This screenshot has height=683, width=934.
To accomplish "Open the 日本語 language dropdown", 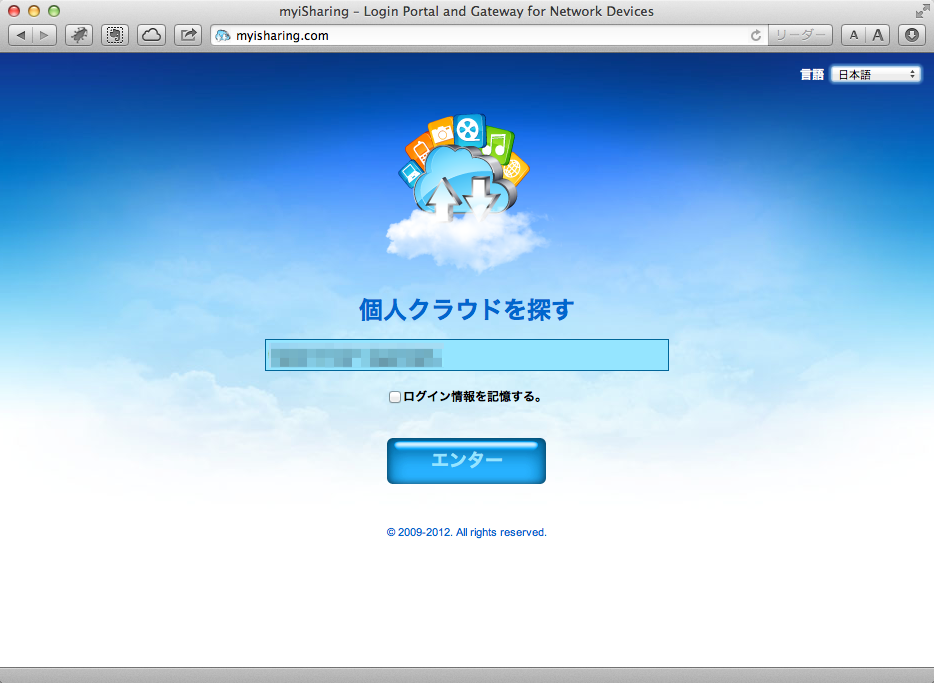I will click(876, 74).
